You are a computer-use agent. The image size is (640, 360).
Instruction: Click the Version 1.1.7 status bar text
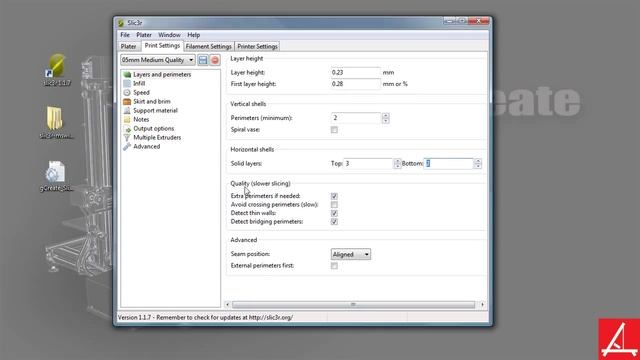click(205, 317)
